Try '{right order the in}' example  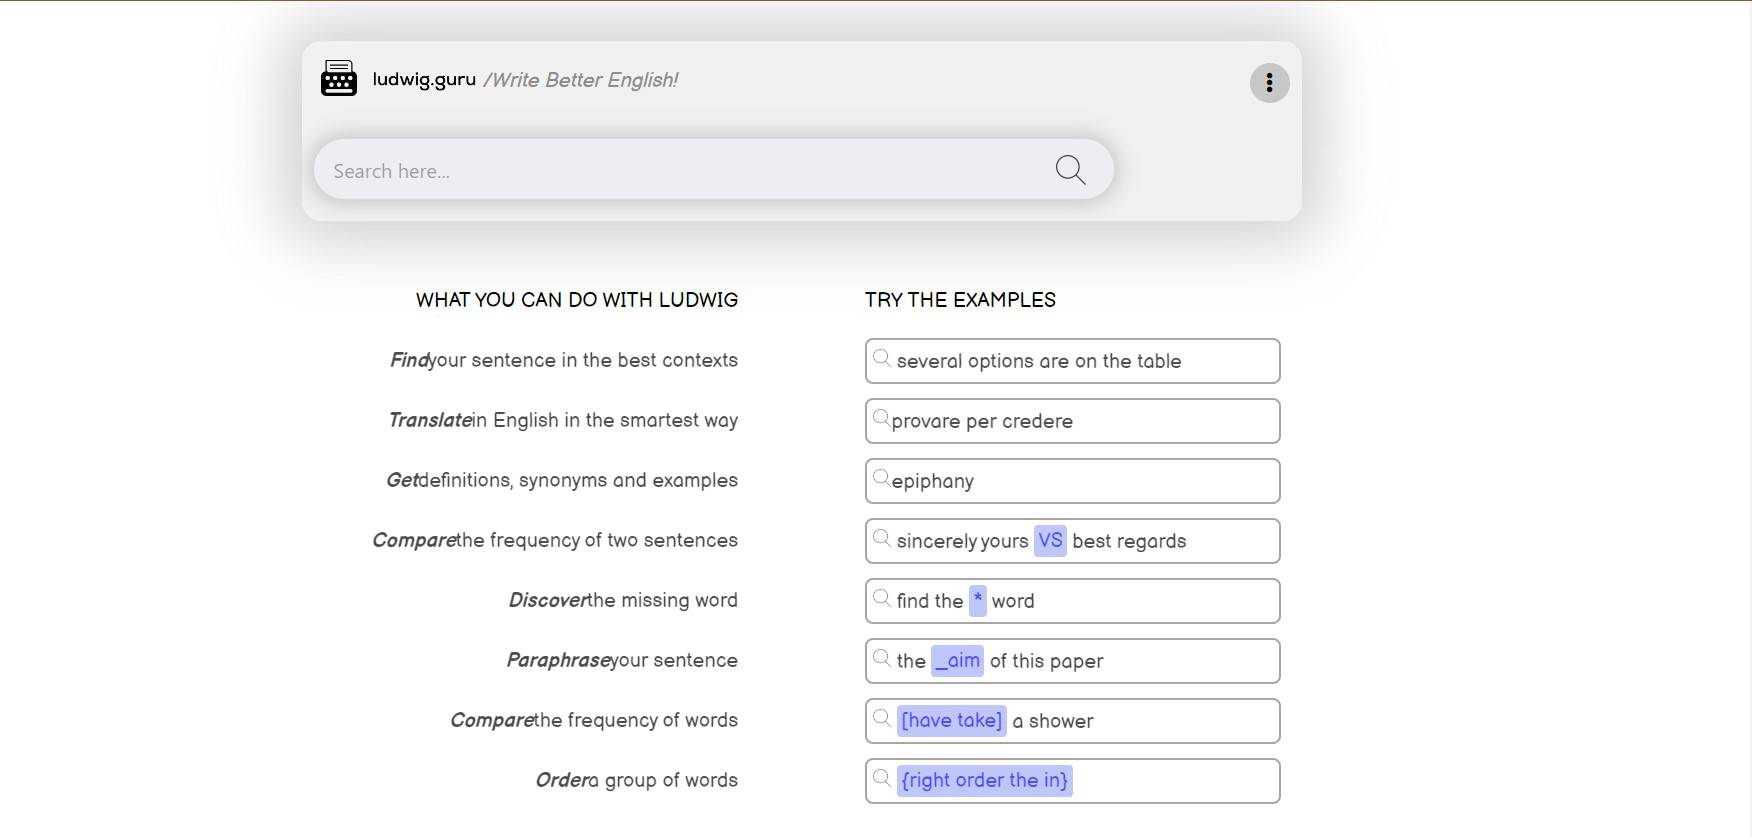click(1072, 781)
